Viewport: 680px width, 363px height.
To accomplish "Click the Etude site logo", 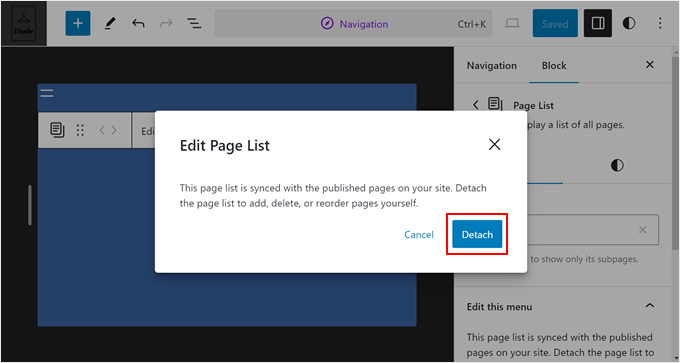I will click(23, 23).
